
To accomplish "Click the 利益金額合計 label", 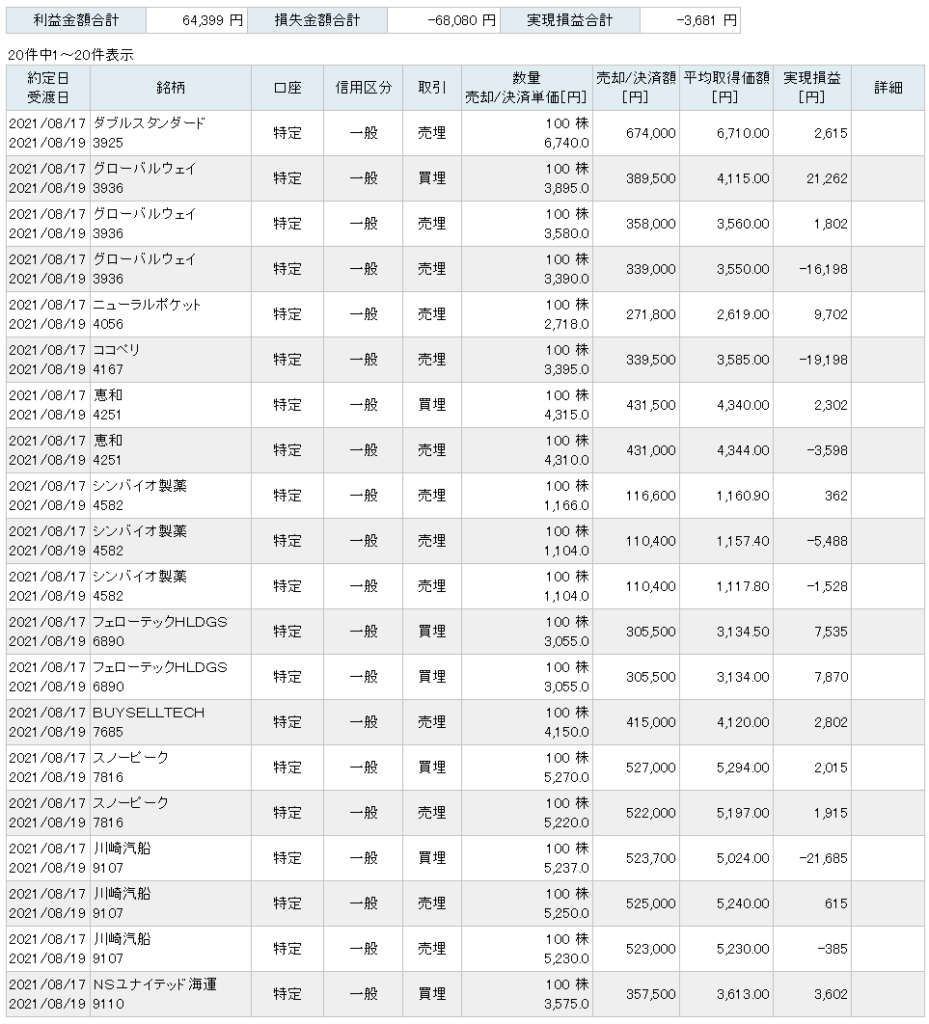I will 76,20.
